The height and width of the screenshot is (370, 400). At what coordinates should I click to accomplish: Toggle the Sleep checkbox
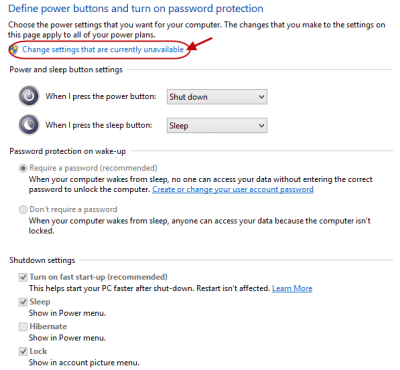[x=23, y=302]
